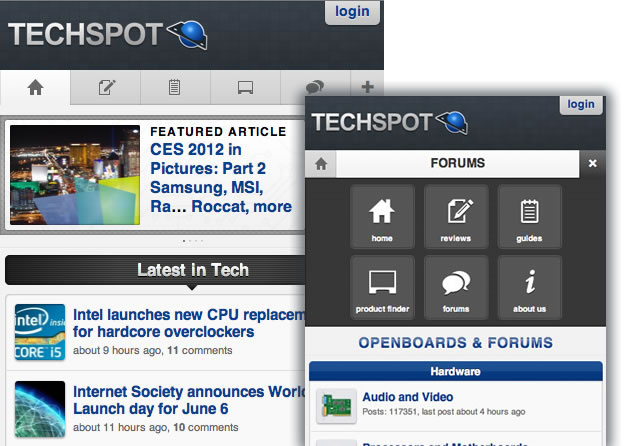Viewport: 630px width, 446px height.
Task: Open the Audio and Video forum
Action: (408, 397)
